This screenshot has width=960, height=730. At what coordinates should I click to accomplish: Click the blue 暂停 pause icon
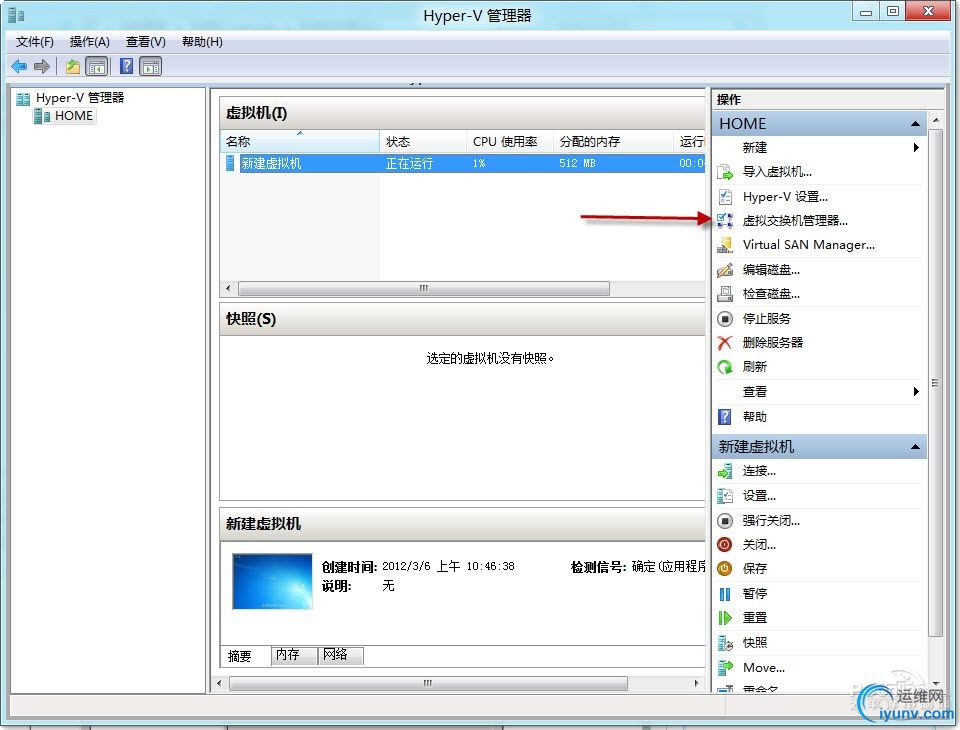(725, 593)
